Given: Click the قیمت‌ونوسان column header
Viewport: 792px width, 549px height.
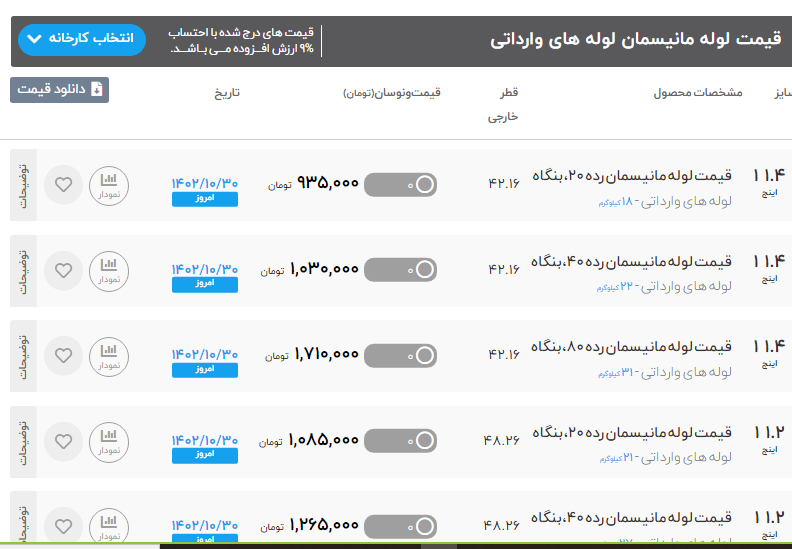Looking at the screenshot, I should coord(392,93).
